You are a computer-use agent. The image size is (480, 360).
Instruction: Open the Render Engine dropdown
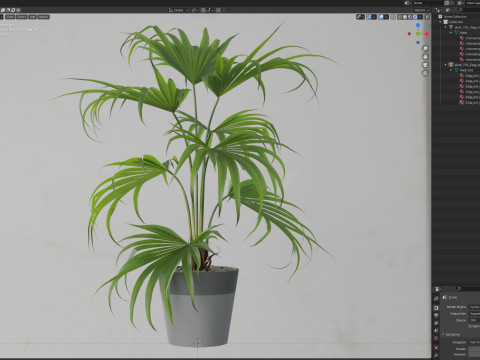[x=474, y=307]
